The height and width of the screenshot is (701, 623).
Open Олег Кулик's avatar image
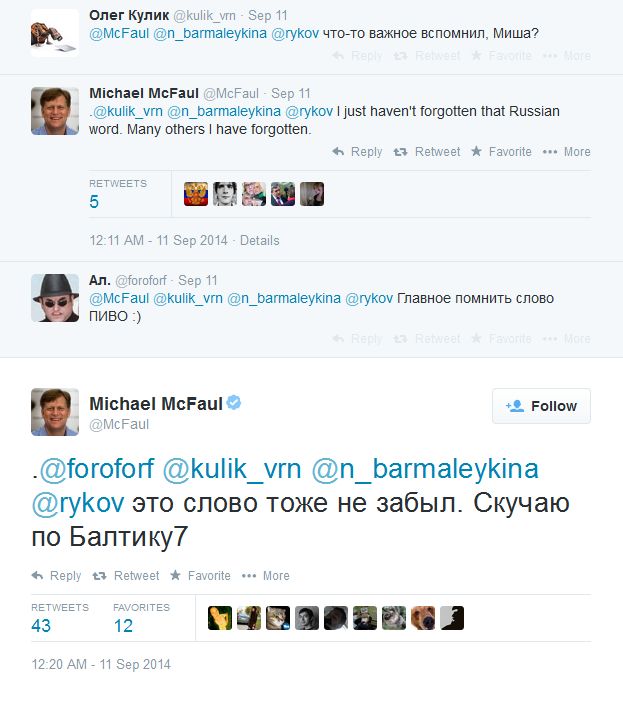pyautogui.click(x=55, y=31)
